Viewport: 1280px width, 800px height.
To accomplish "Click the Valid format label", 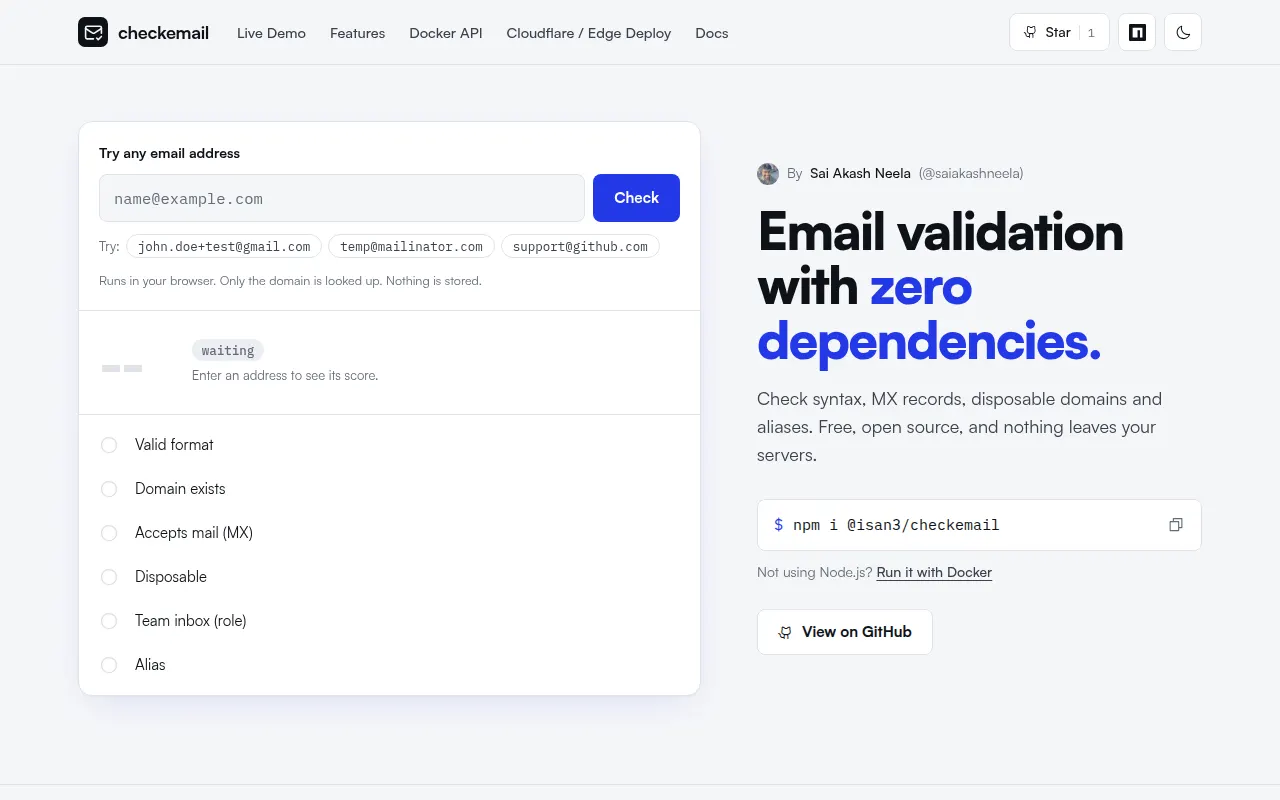I will 174,445.
